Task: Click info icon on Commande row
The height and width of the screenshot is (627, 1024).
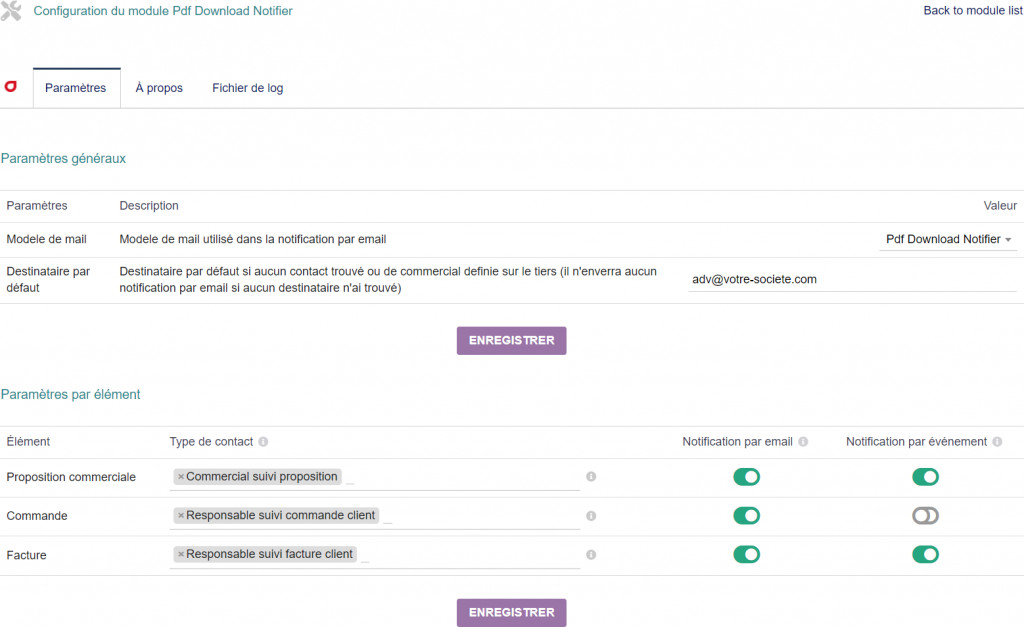Action: [591, 516]
